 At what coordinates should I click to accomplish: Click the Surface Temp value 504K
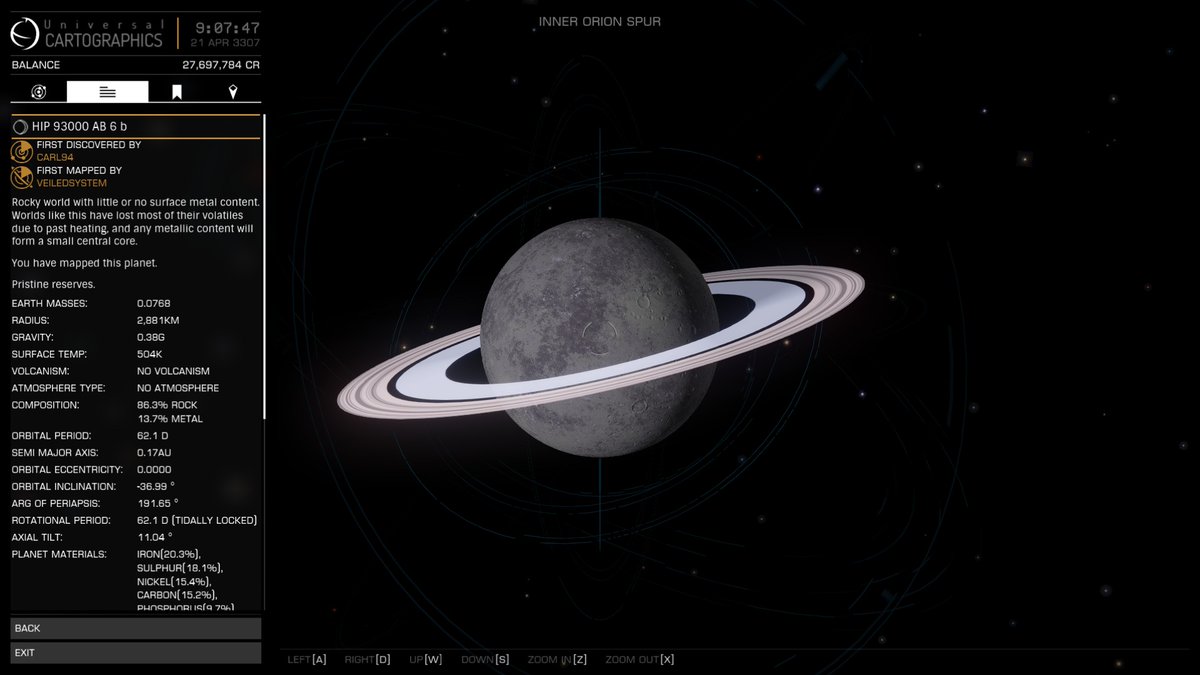149,354
